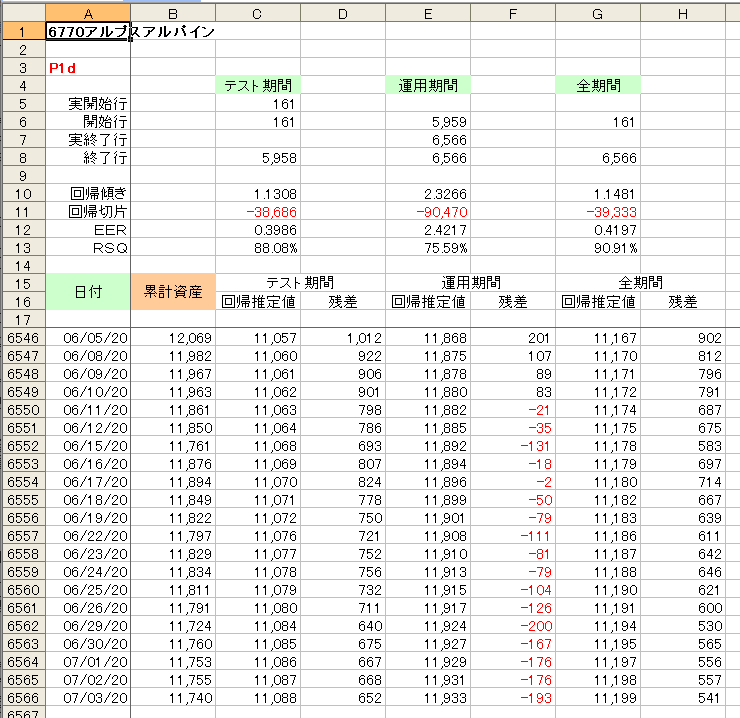This screenshot has height=718, width=740.
Task: Click the 全期間 heading in row 15
Action: coord(641,283)
